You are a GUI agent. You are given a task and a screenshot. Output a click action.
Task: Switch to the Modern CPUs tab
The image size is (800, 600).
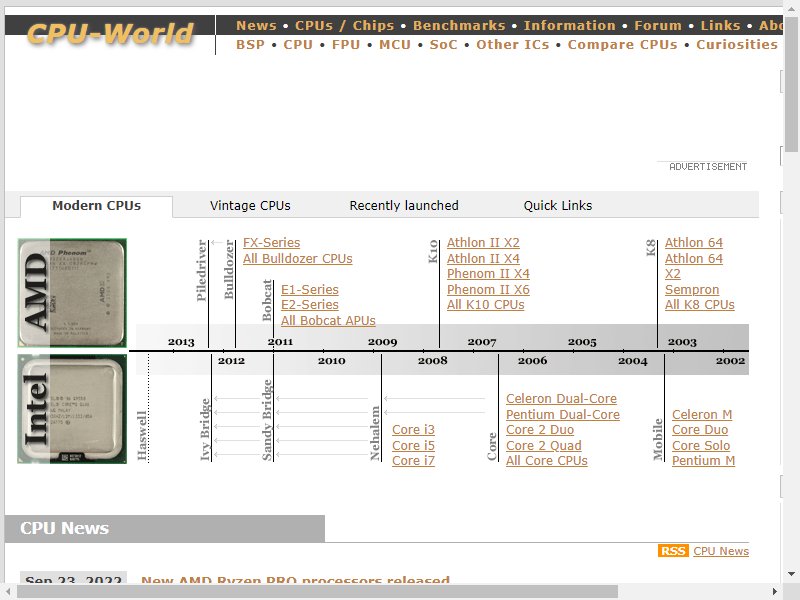[x=96, y=206]
